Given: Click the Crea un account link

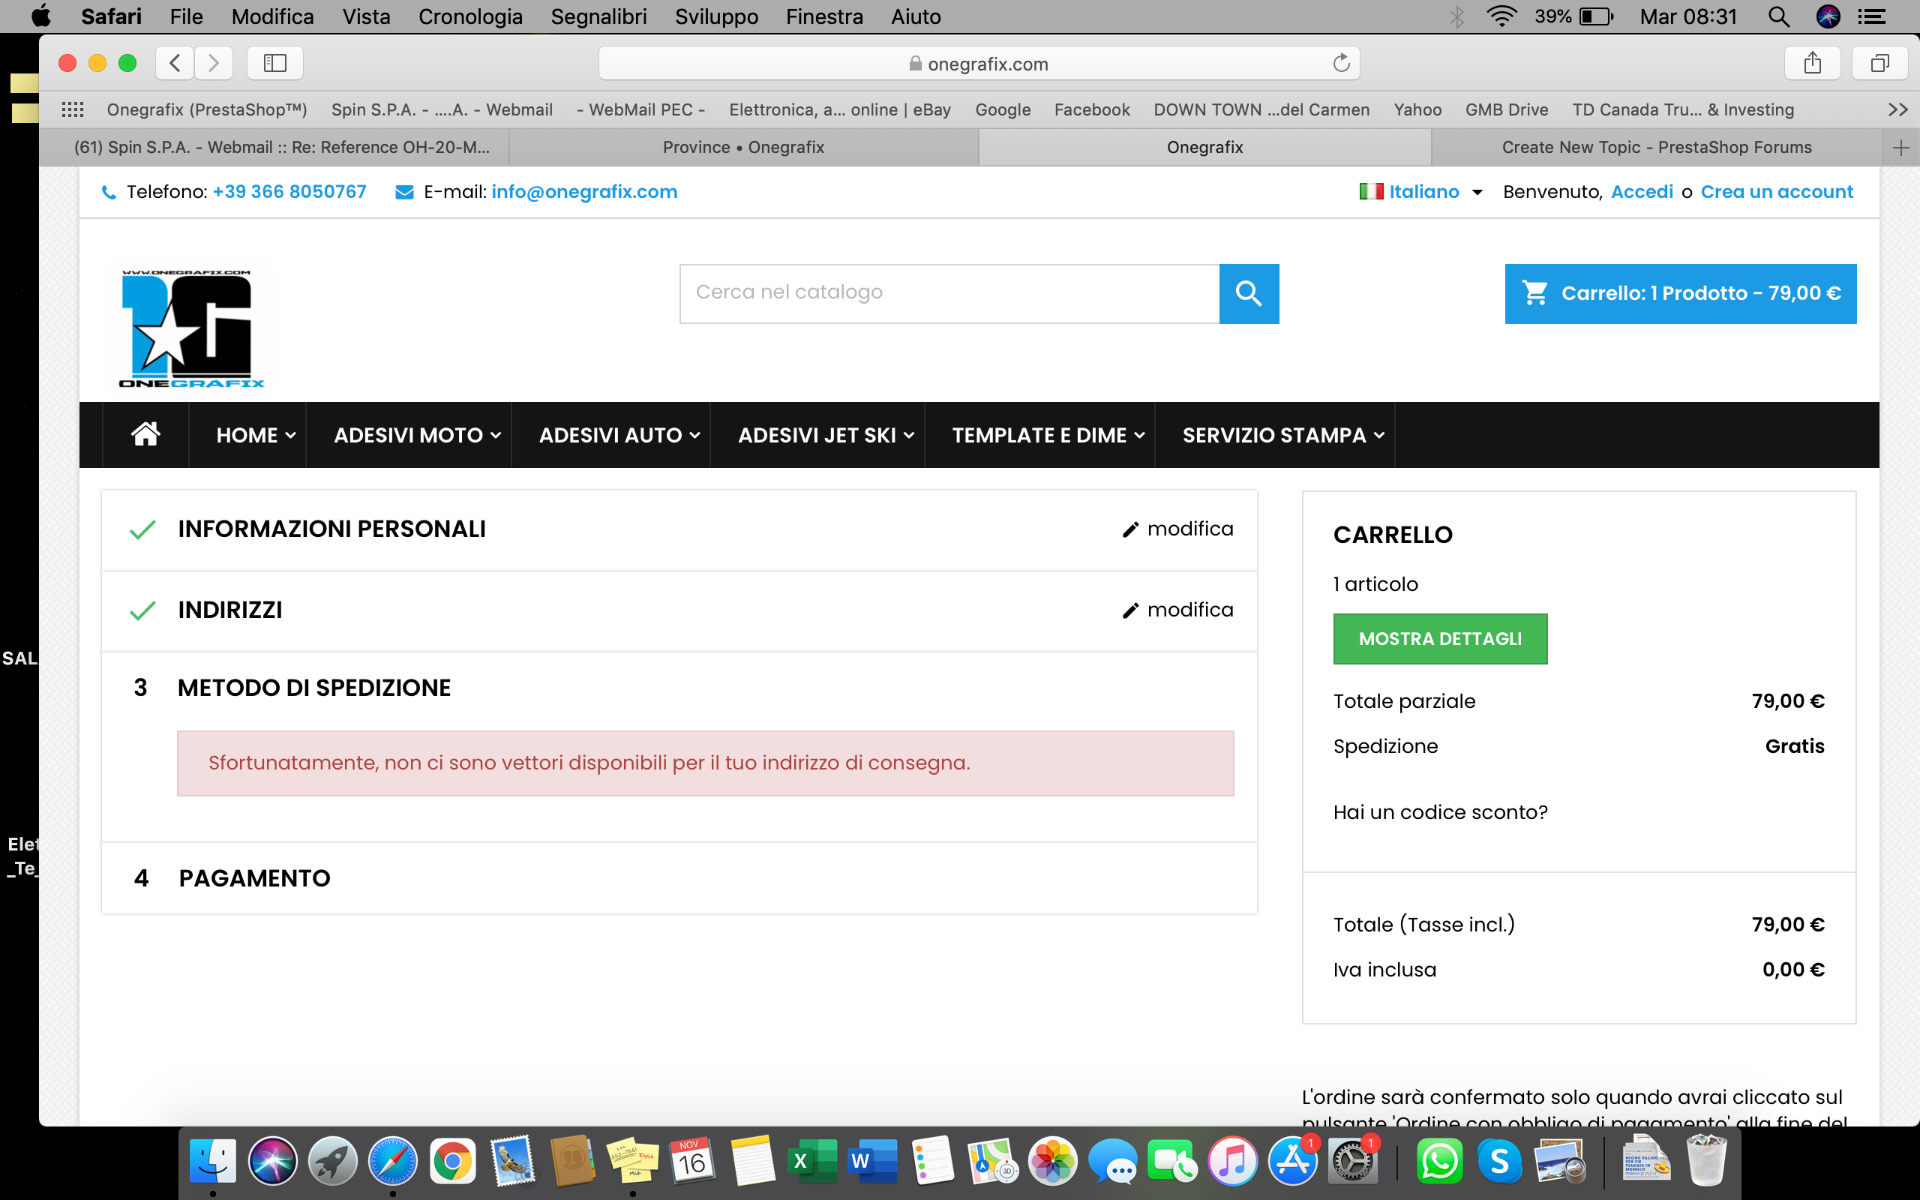Looking at the screenshot, I should [1776, 192].
